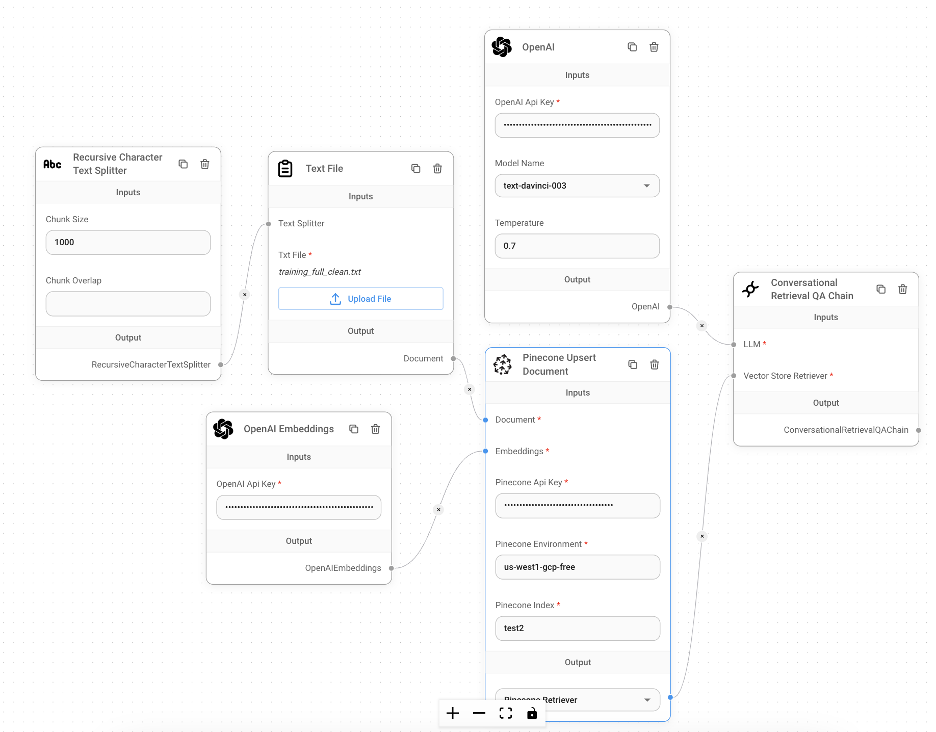Click the Vector Store Retriever input handle
The height and width of the screenshot is (732, 936).
(734, 376)
